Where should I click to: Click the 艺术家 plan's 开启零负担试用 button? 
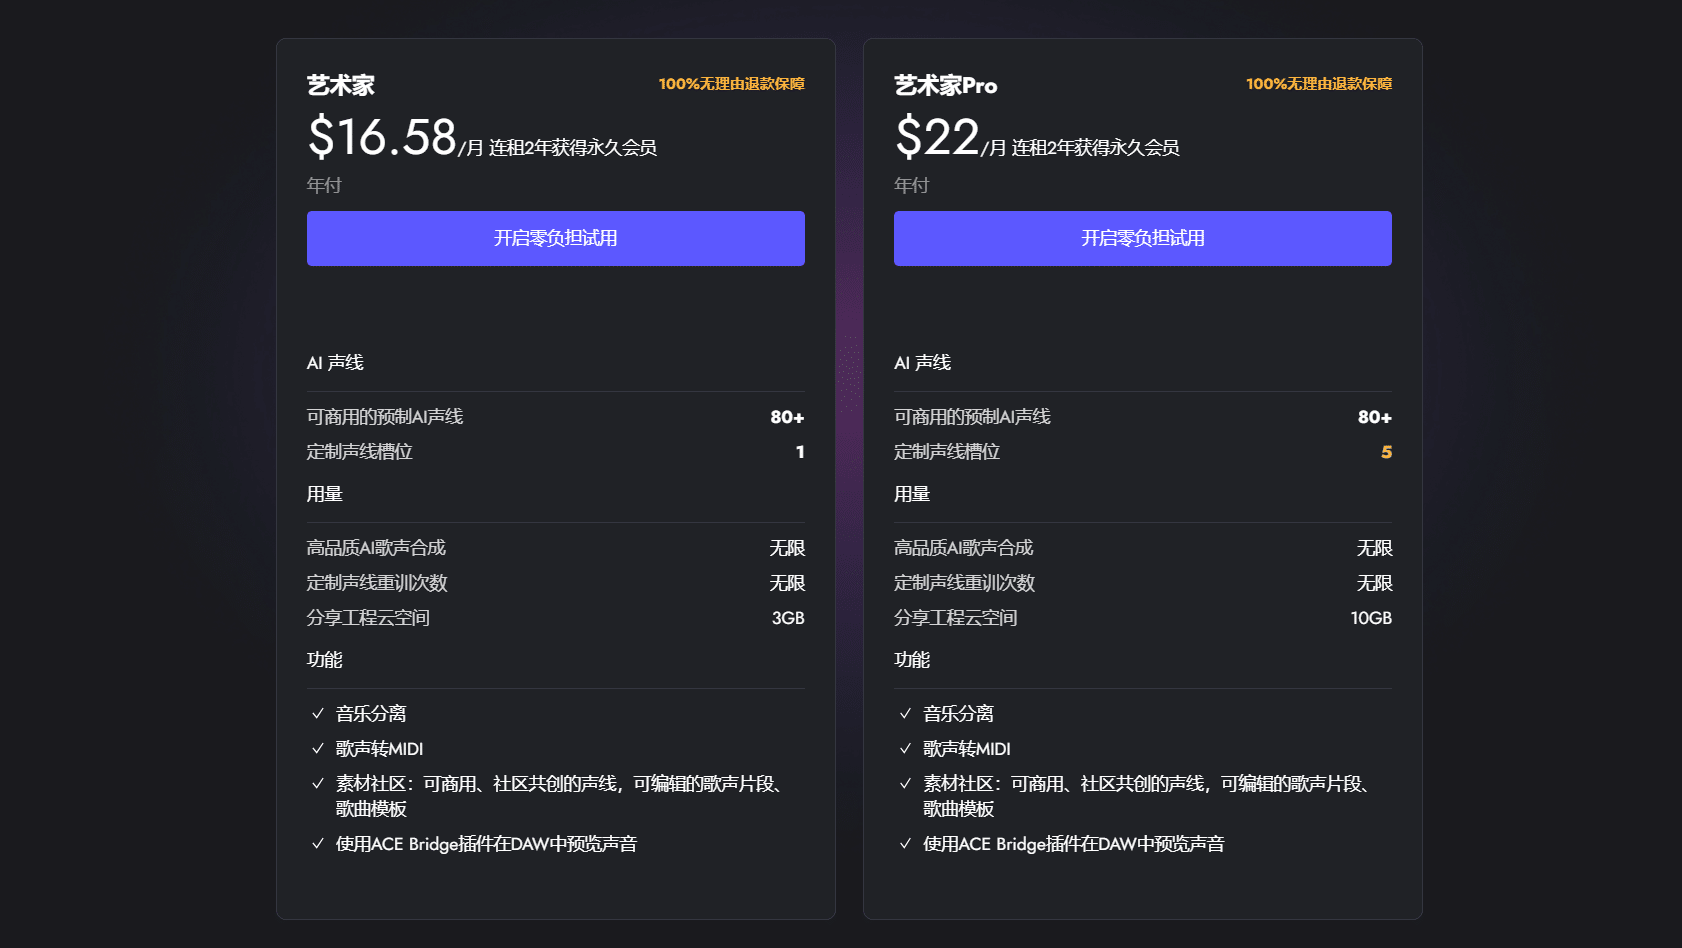555,238
